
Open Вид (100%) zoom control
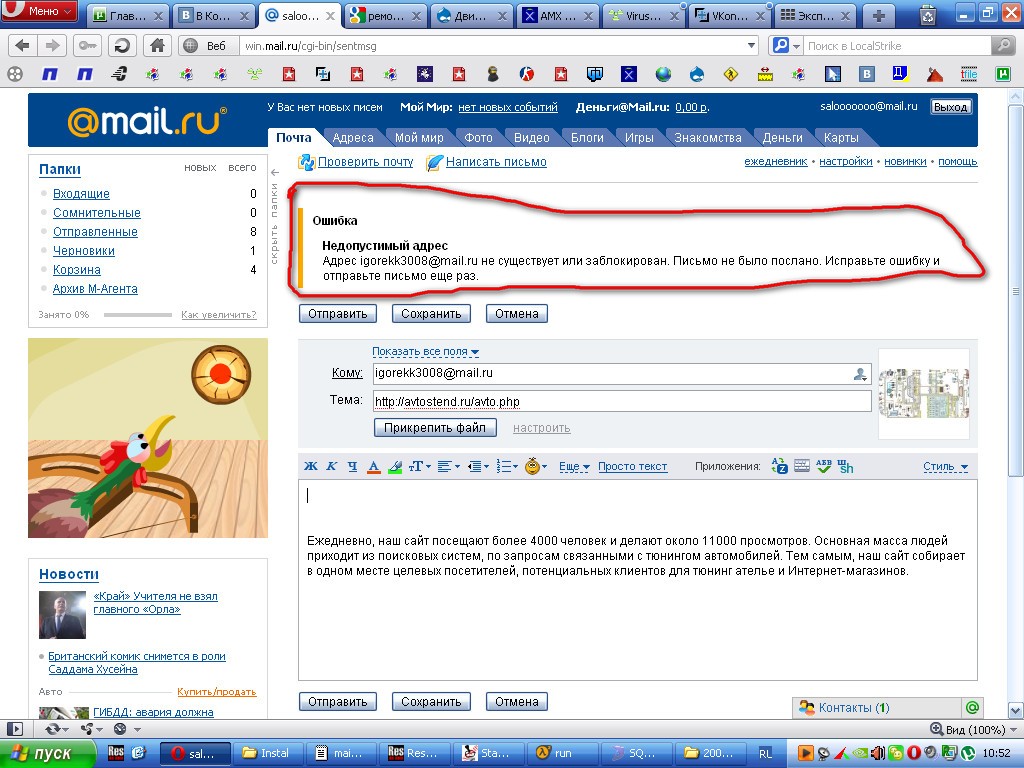973,729
